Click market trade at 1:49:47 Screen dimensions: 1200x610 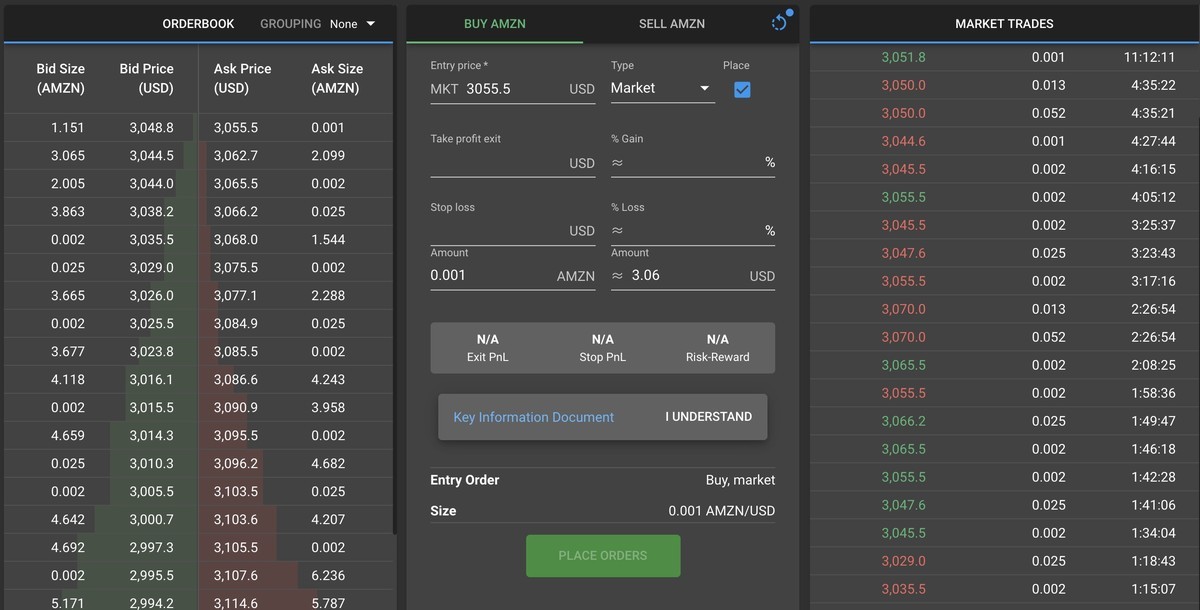1004,421
